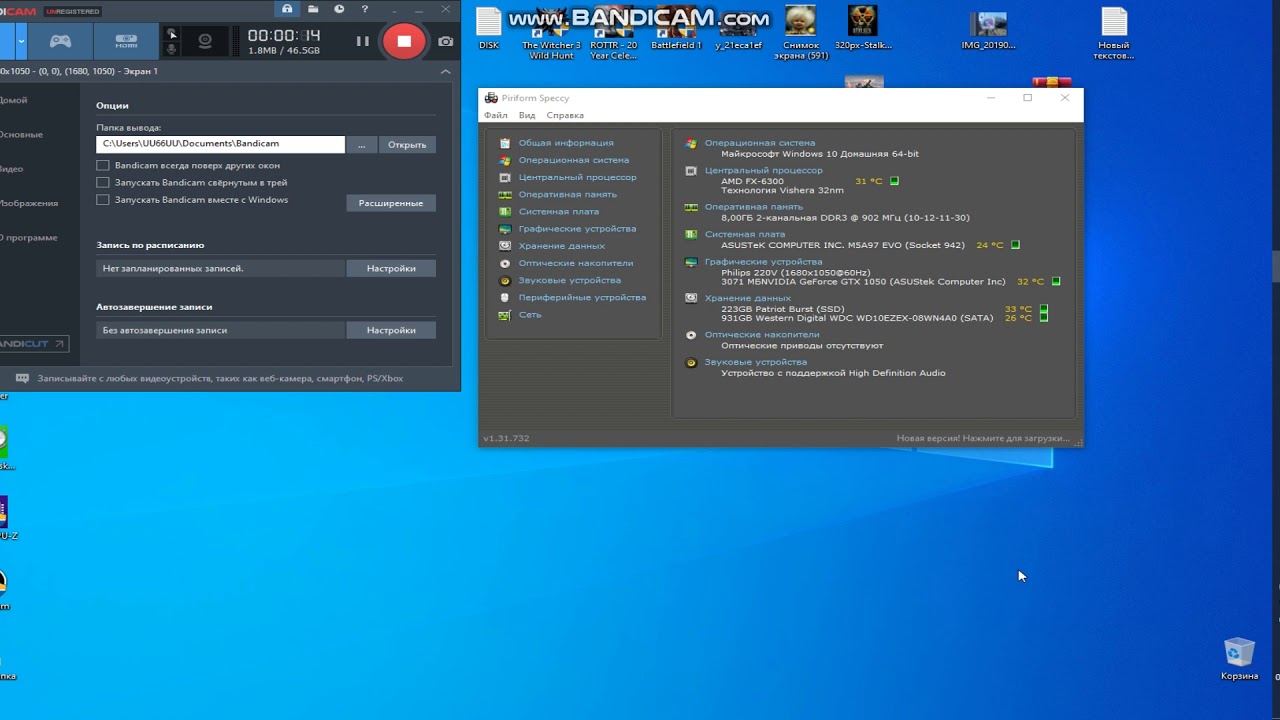Click the GPU temperature indicator next to 32 °C

tap(1056, 282)
